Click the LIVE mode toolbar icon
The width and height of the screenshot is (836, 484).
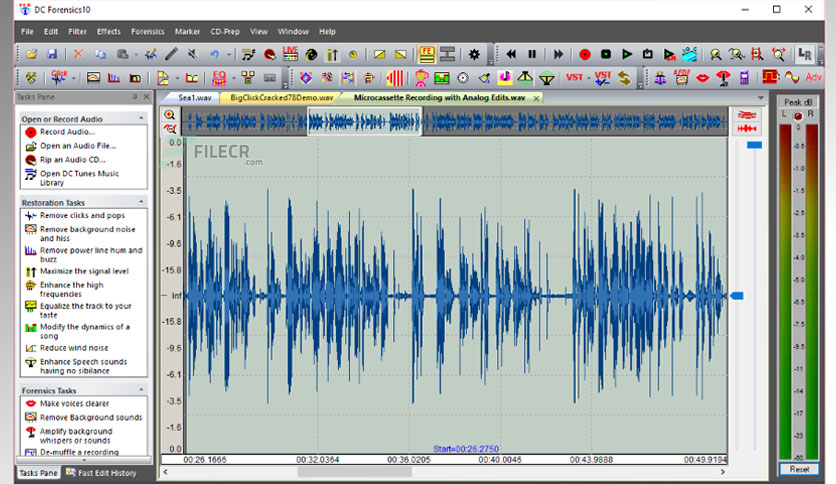tap(290, 54)
